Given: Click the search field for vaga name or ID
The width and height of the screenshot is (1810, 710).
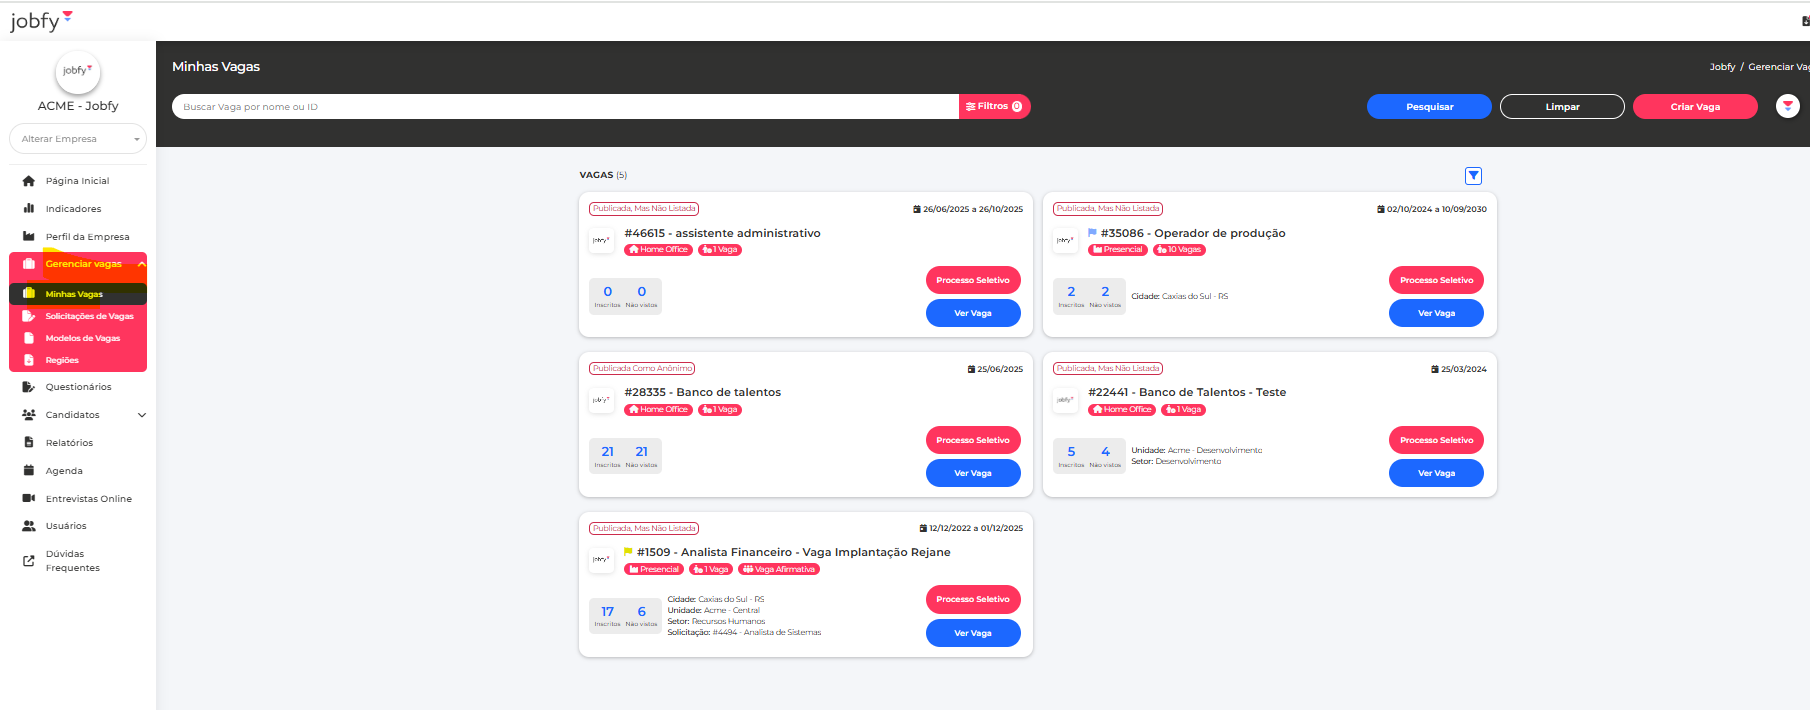Looking at the screenshot, I should point(565,107).
